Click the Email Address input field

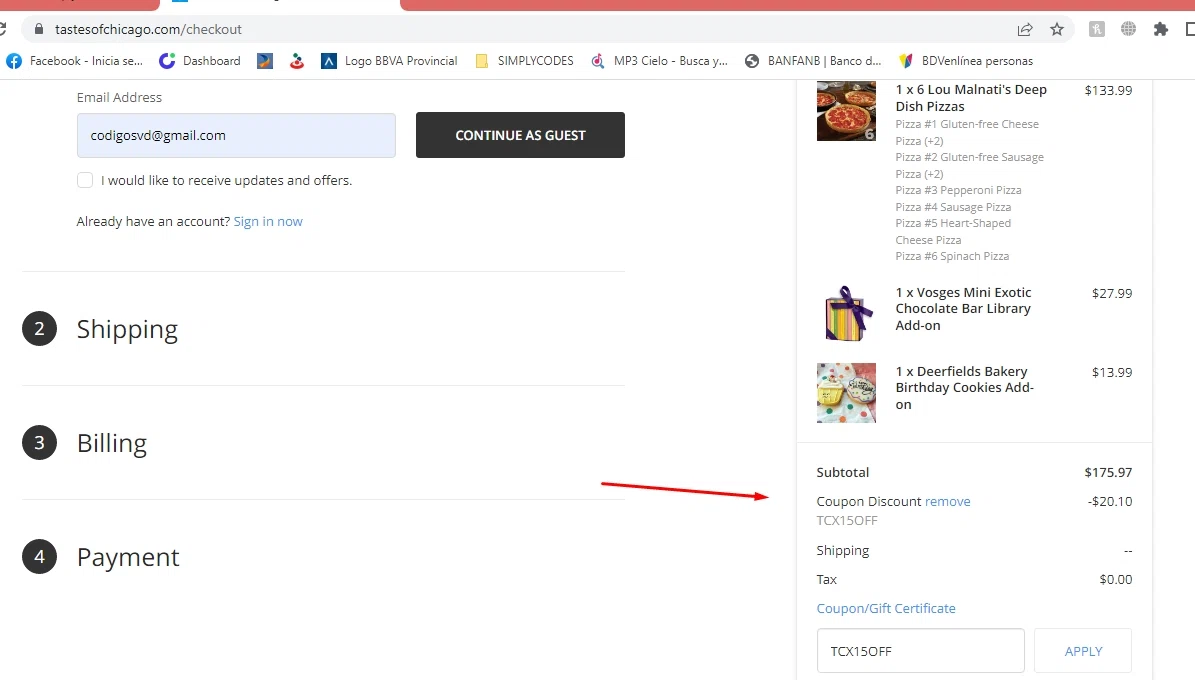coord(236,136)
